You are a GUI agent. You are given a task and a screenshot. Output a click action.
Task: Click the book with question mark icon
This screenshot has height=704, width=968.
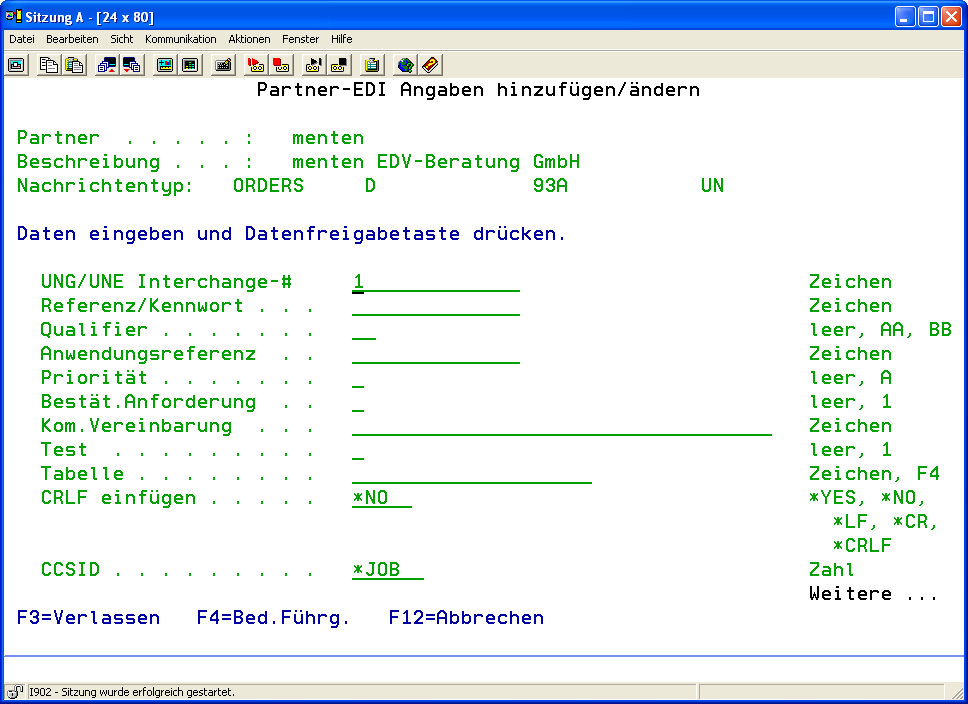tap(430, 65)
